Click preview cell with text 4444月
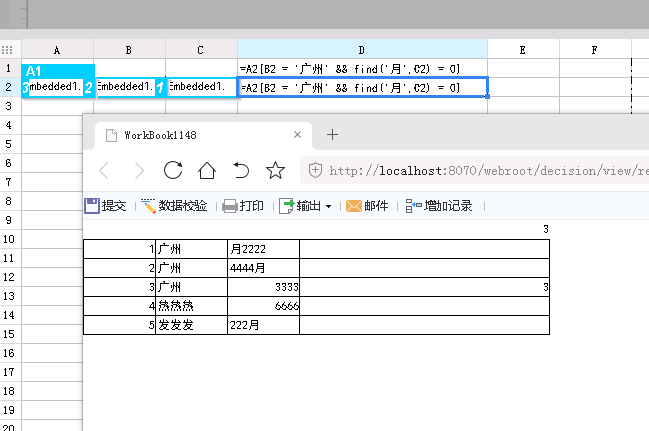 [263, 268]
